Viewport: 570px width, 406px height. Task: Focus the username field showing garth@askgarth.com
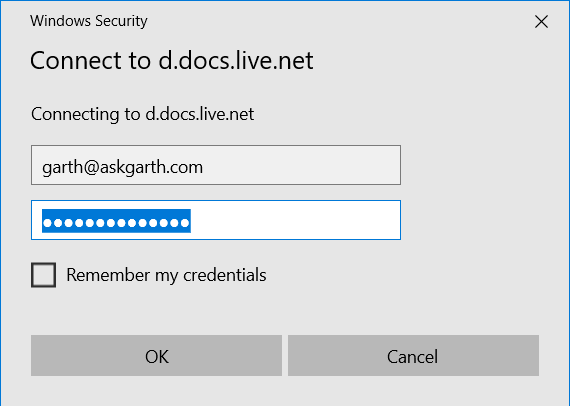(x=216, y=165)
